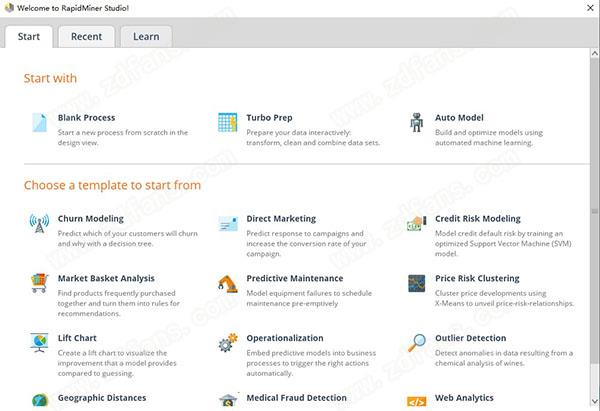
Task: Choose the Credit Risk Modeling template title
Action: (x=478, y=219)
